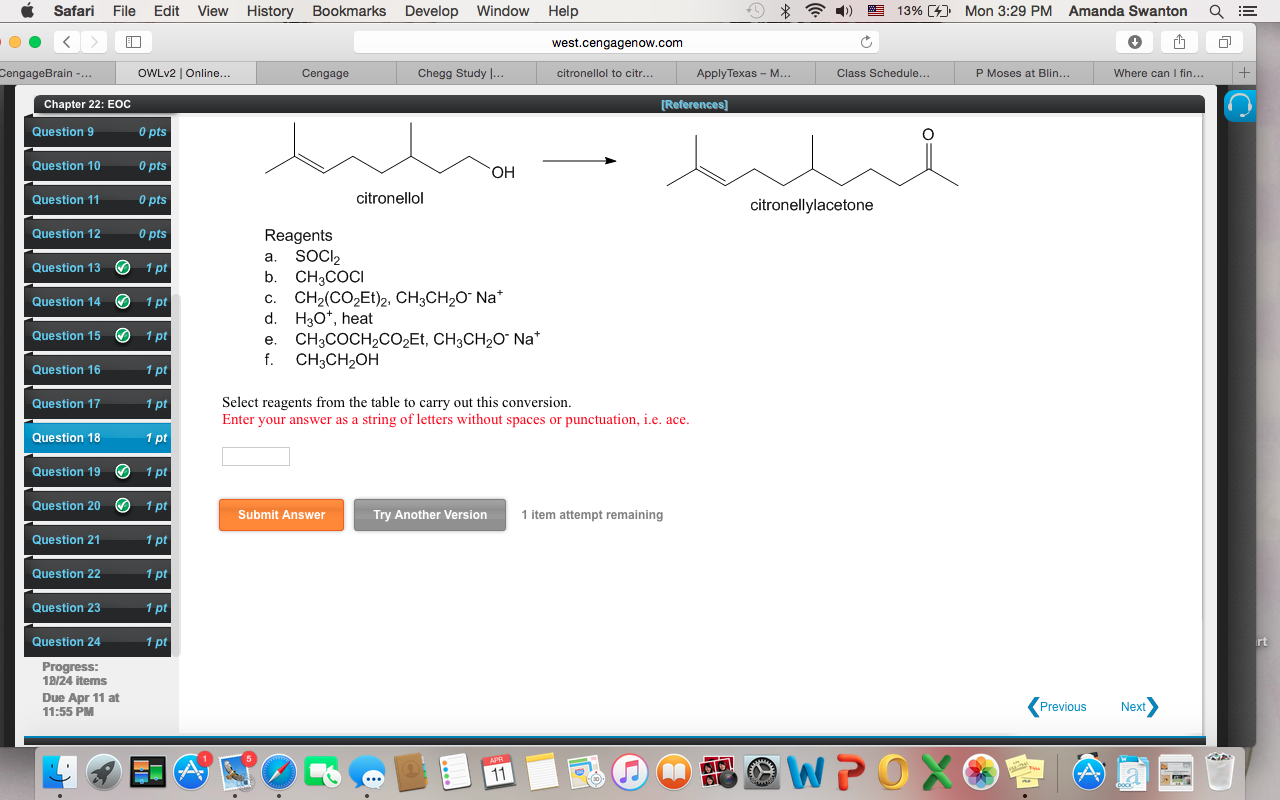Click the Safari share icon
1280x800 pixels.
[x=1178, y=41]
